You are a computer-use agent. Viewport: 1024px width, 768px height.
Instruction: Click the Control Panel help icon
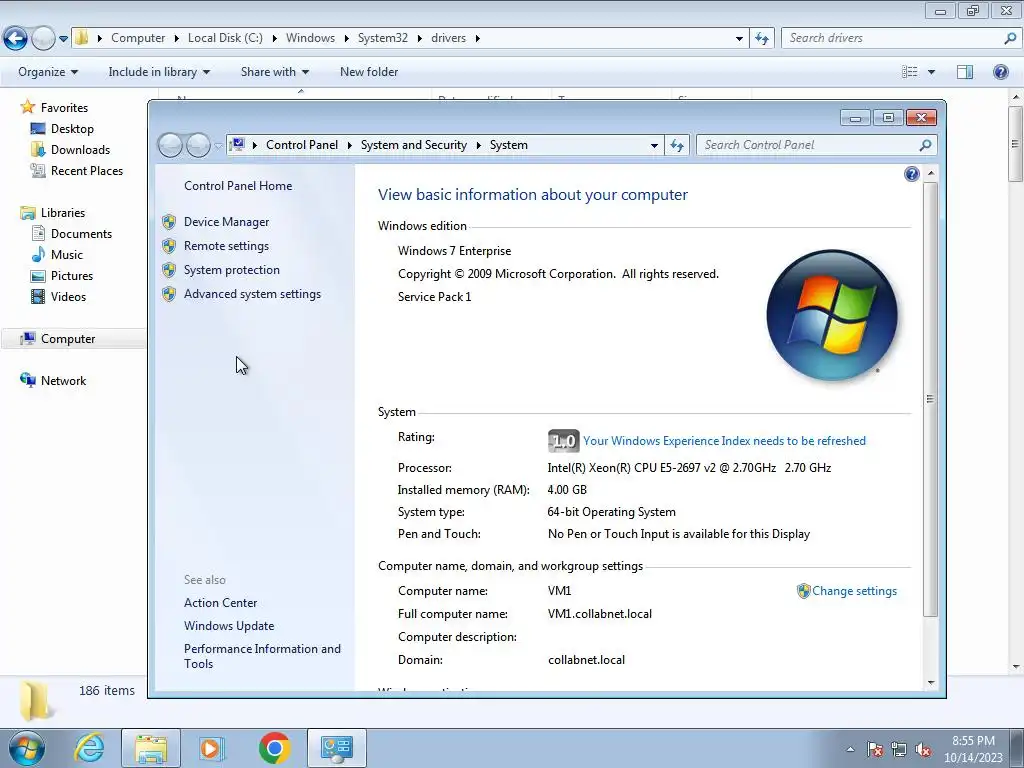click(x=912, y=174)
